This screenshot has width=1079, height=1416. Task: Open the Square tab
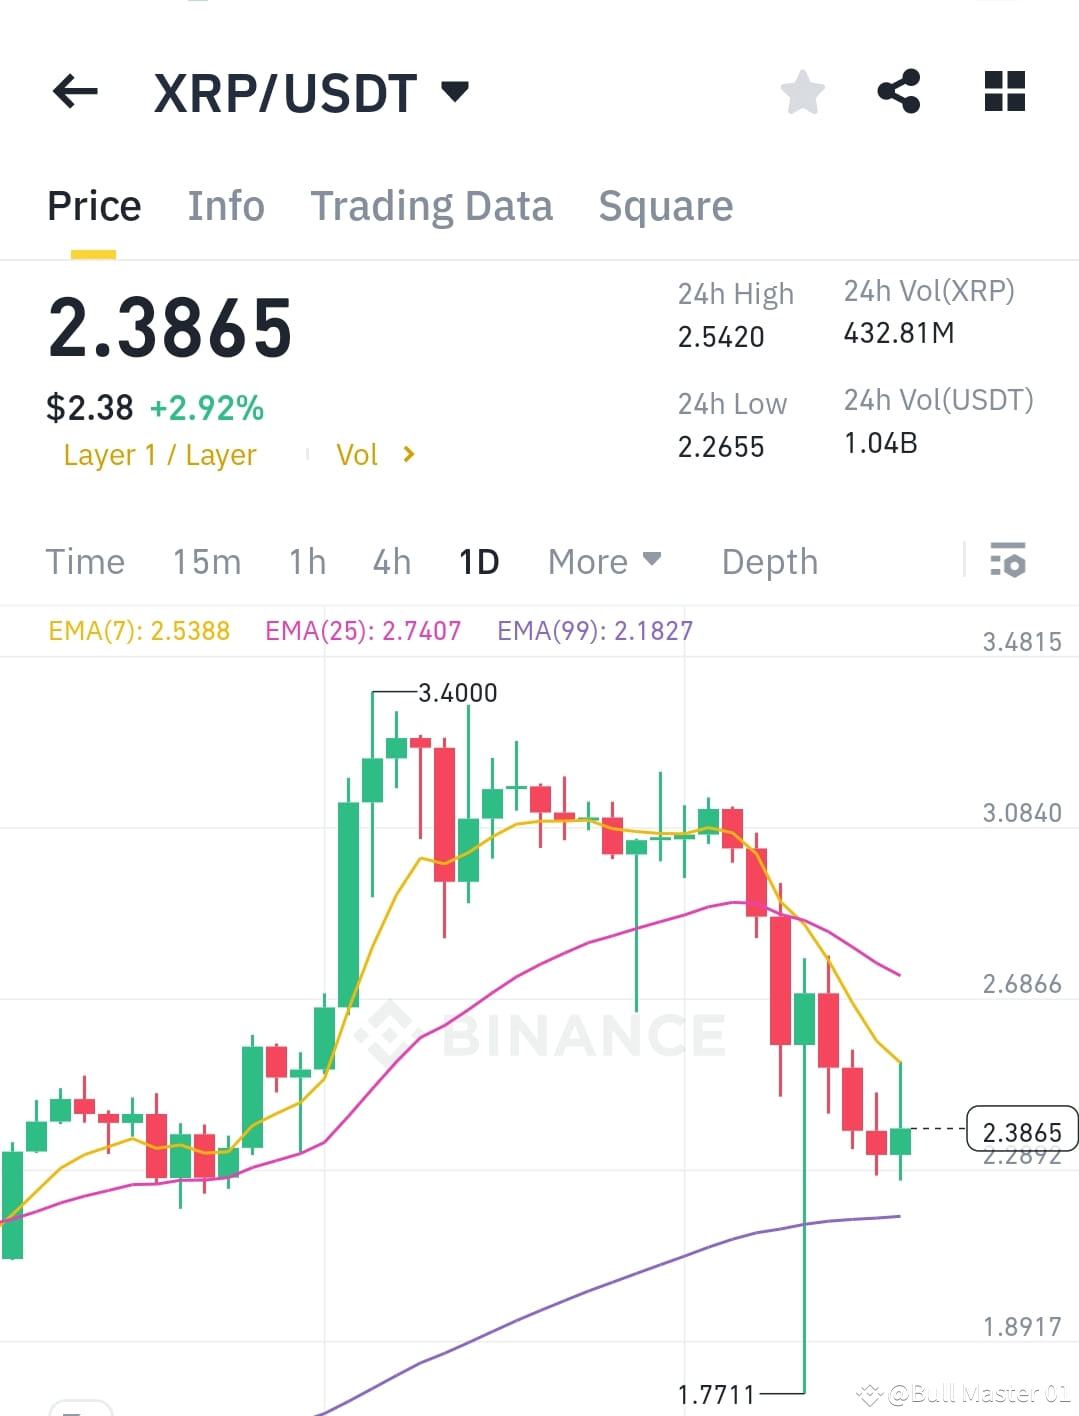click(665, 206)
